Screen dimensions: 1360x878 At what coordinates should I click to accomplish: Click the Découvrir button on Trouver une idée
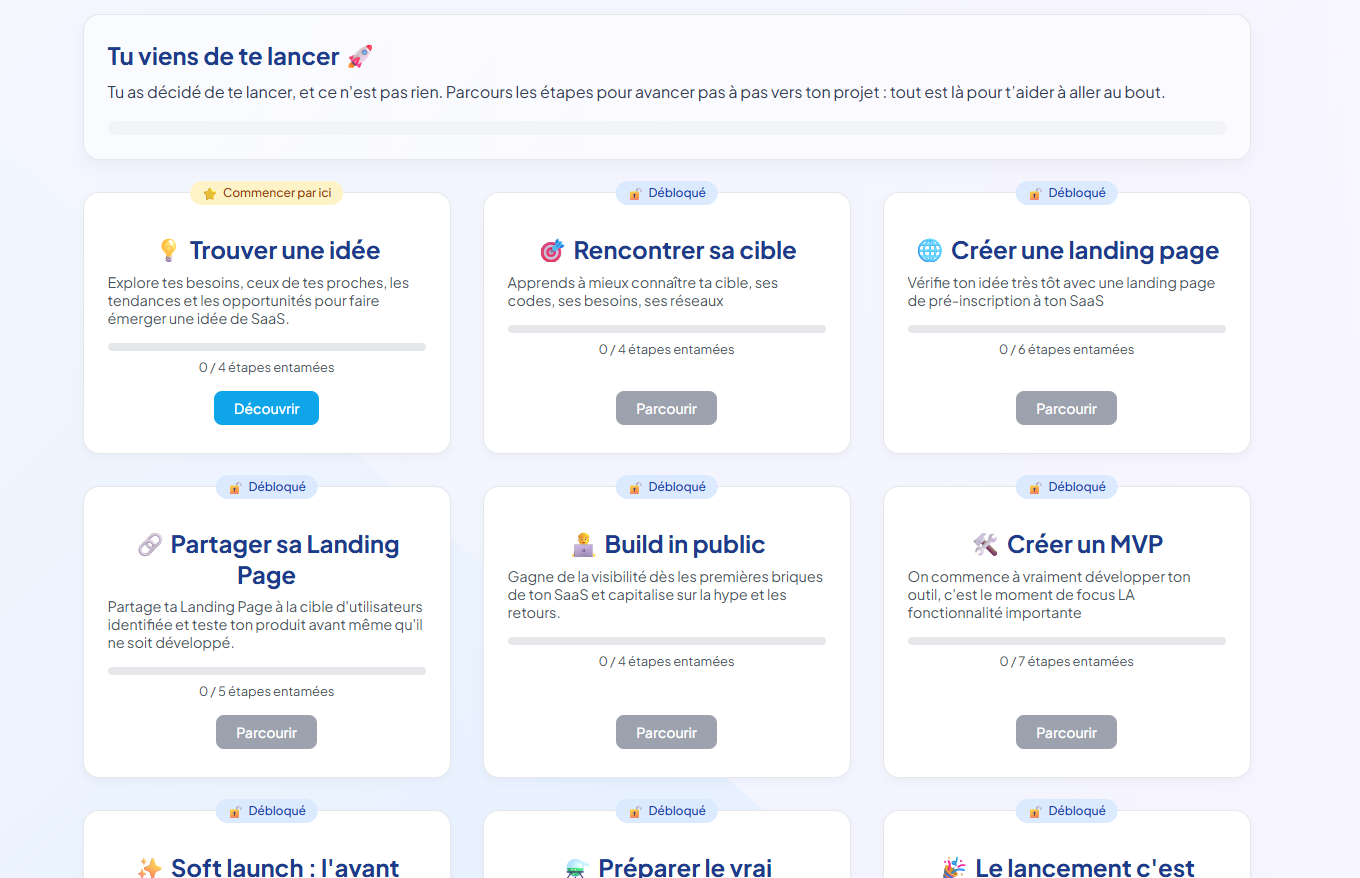(266, 408)
